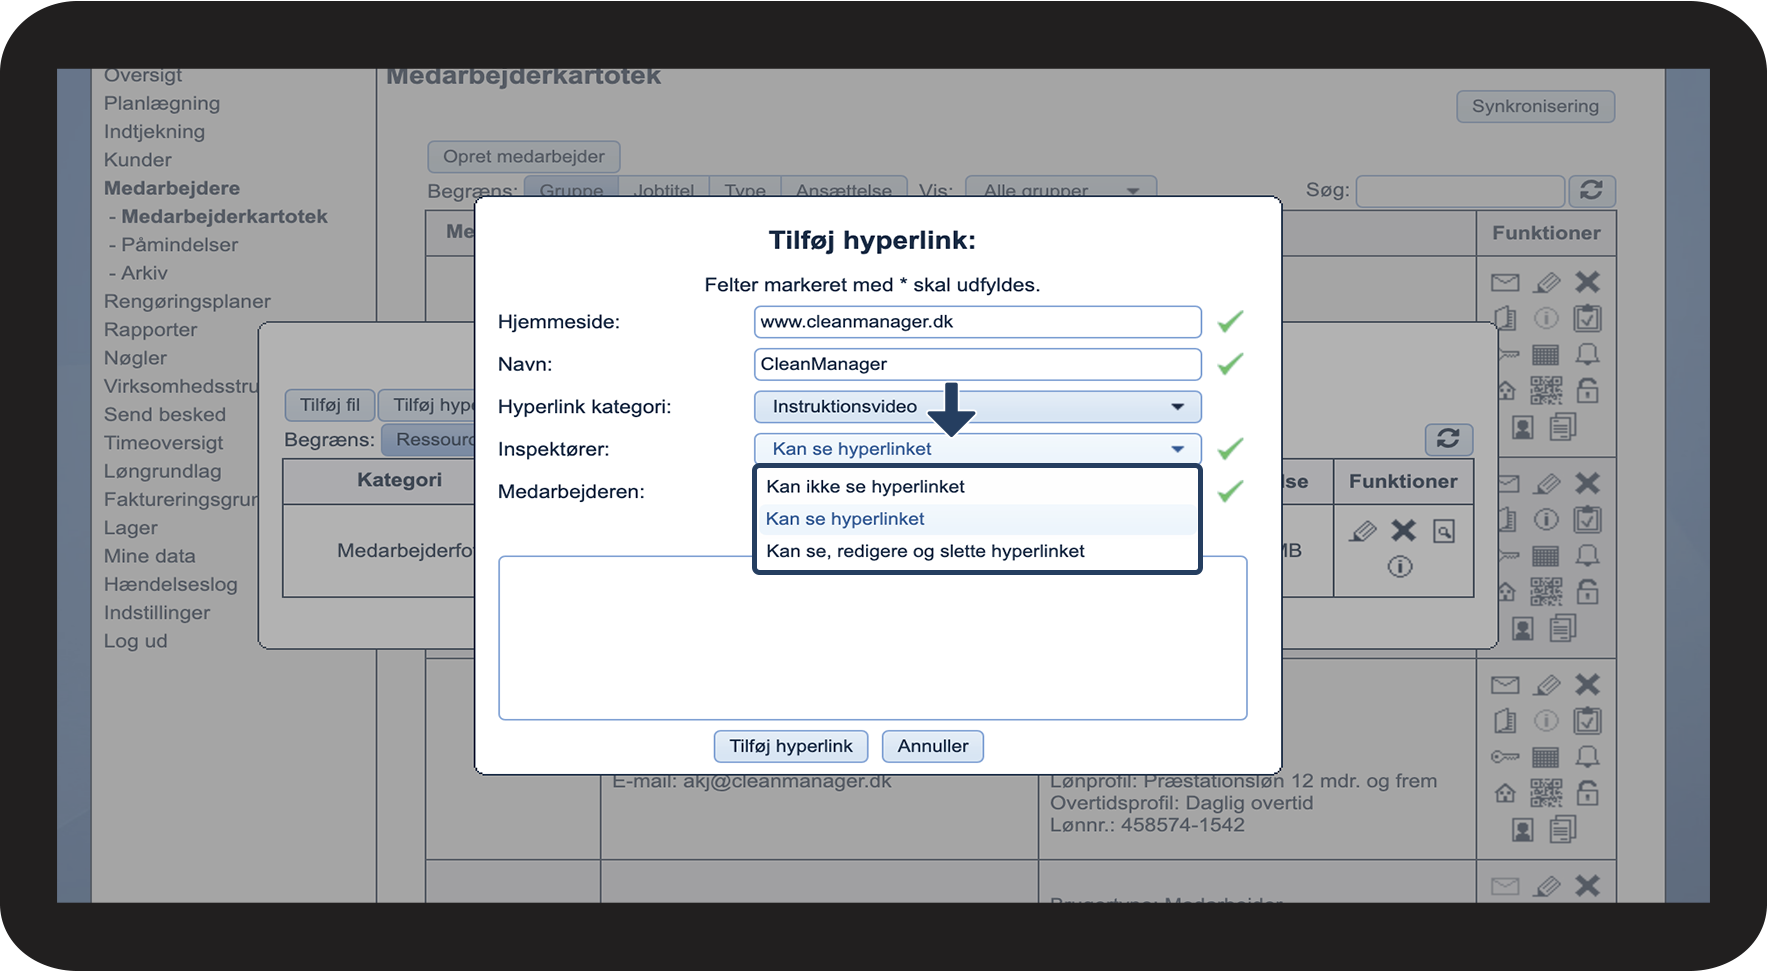Click the Synkronisering button
The image size is (1767, 971).
[x=1535, y=106]
